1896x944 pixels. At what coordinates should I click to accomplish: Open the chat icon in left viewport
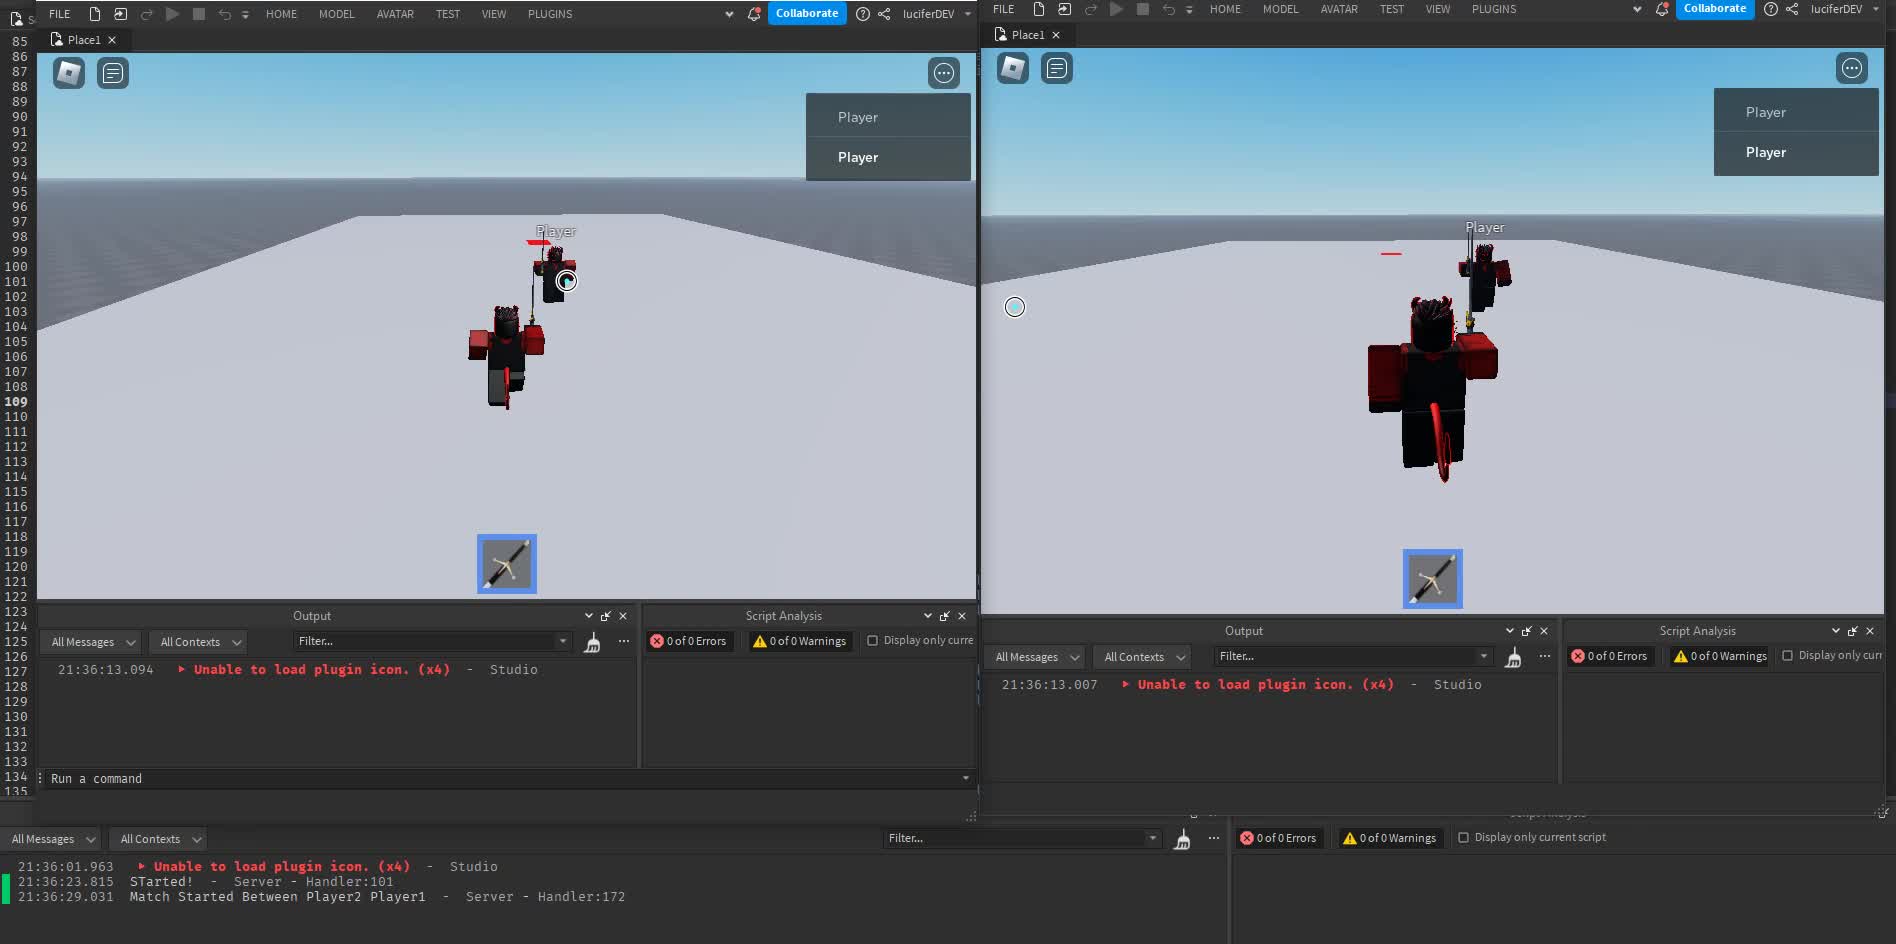(x=113, y=73)
